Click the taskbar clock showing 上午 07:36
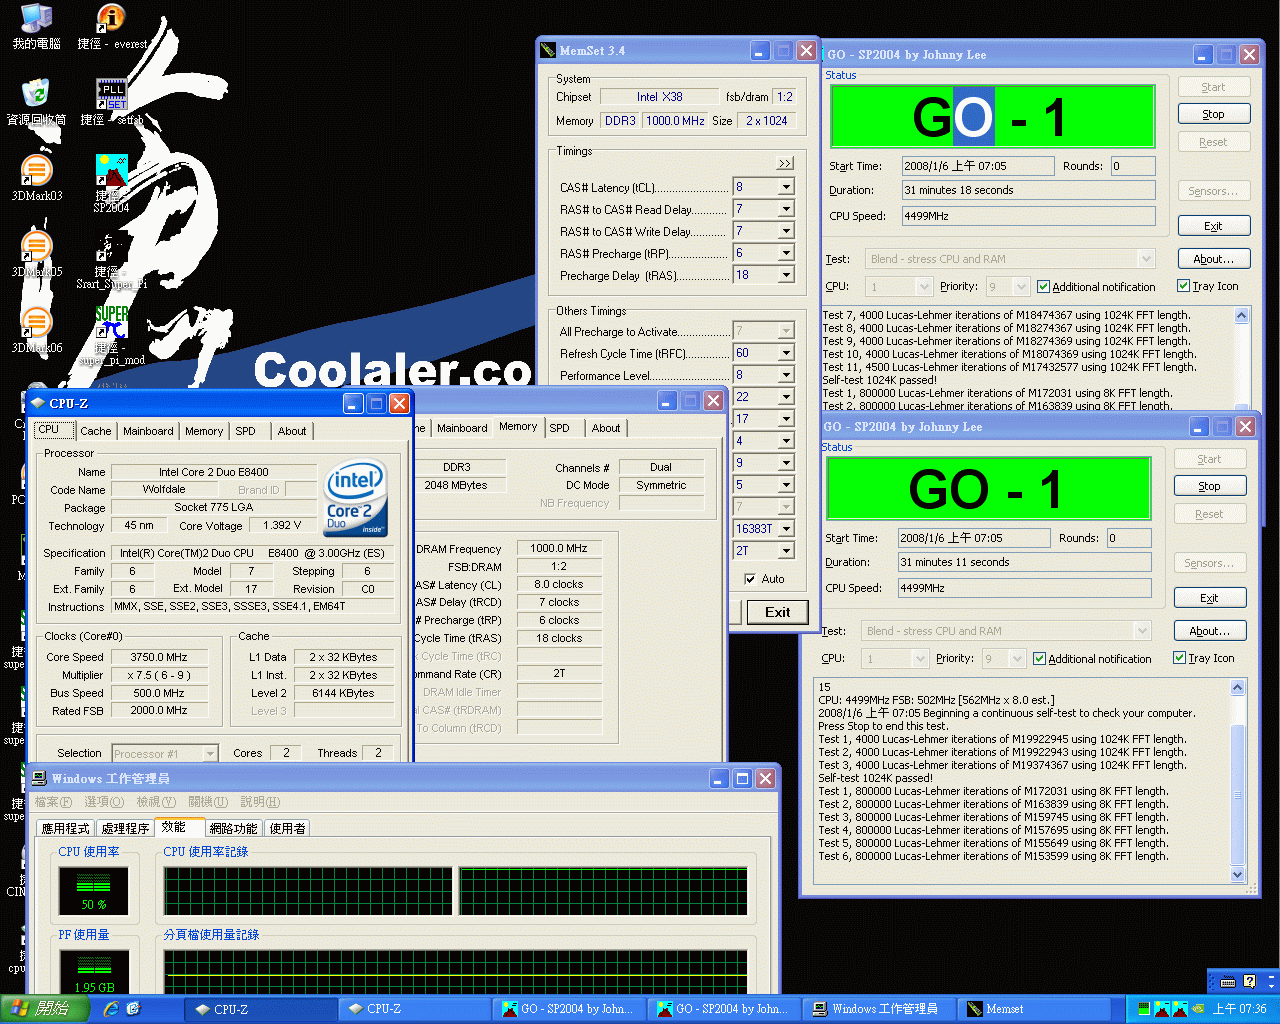1280x1024 pixels. click(x=1239, y=1009)
